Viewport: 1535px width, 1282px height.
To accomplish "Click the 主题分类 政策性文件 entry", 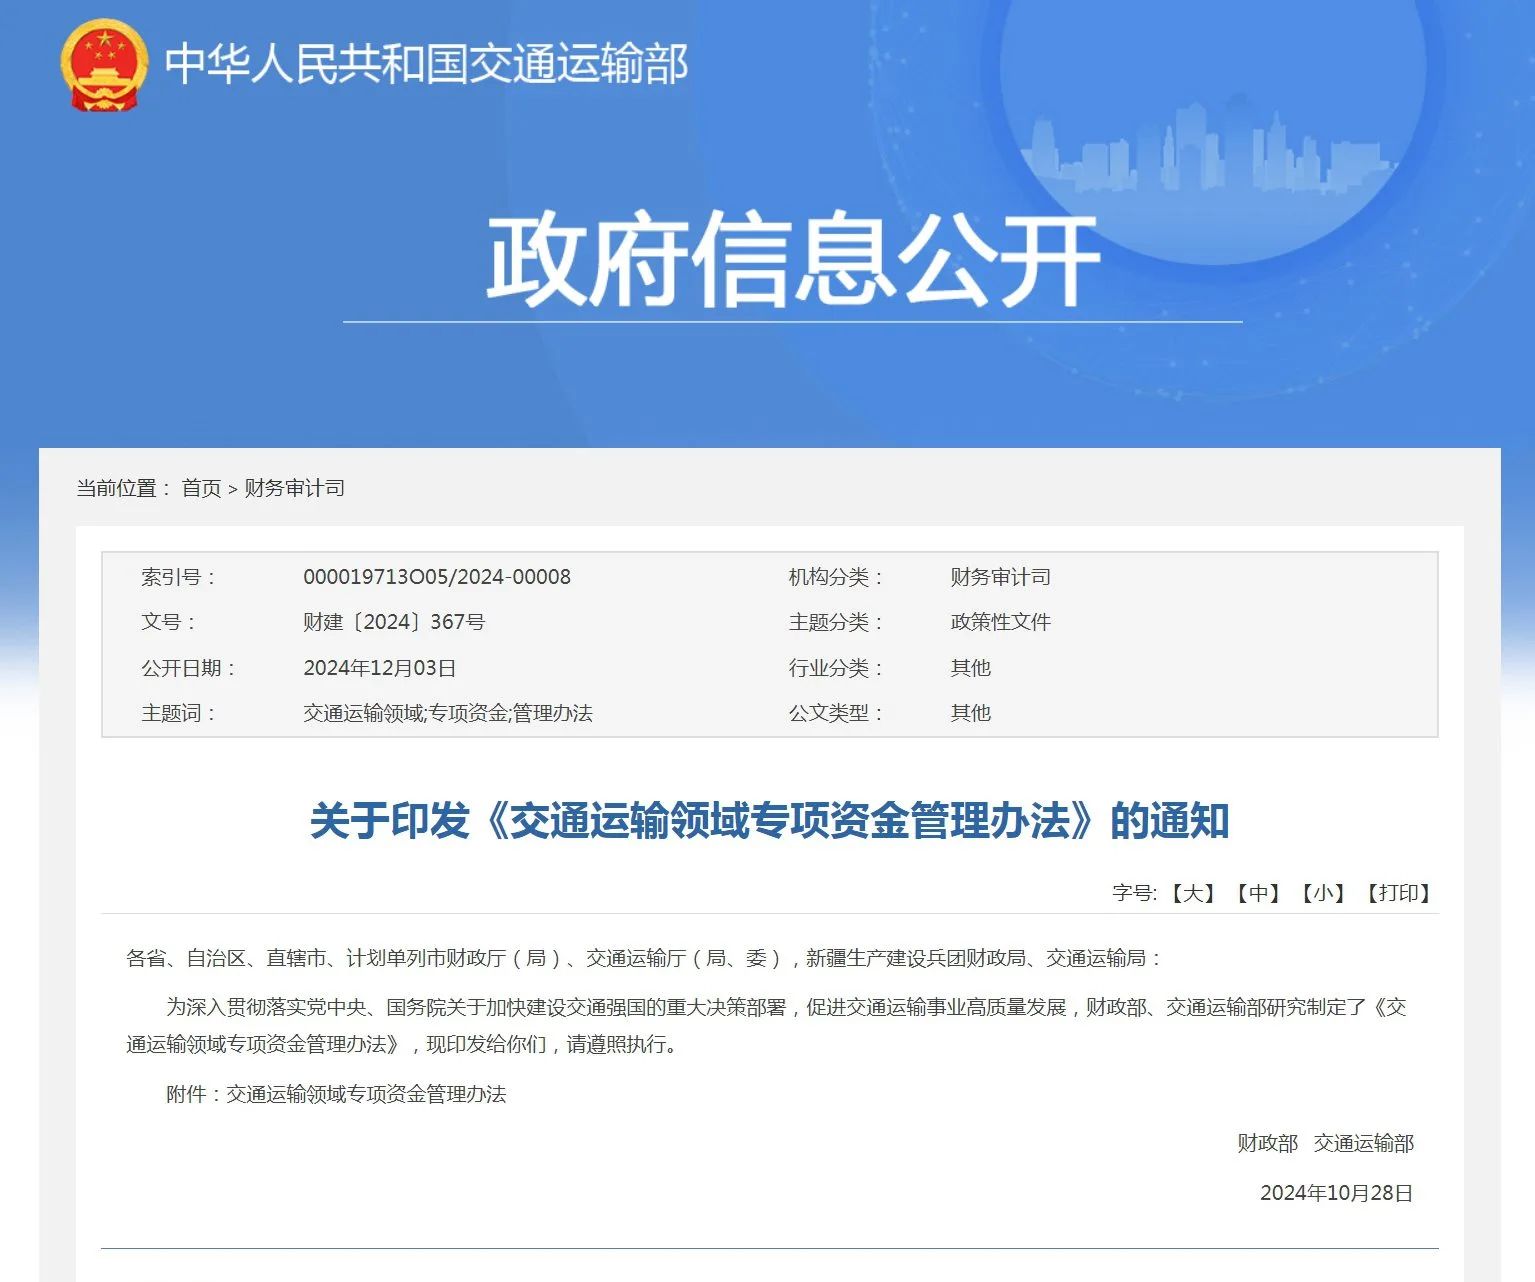I will pyautogui.click(x=1001, y=622).
